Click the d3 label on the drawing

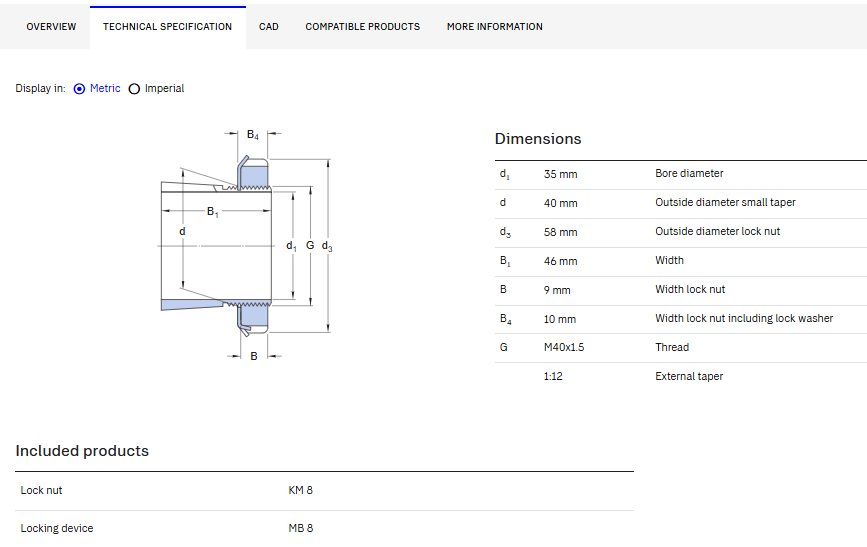click(x=327, y=246)
